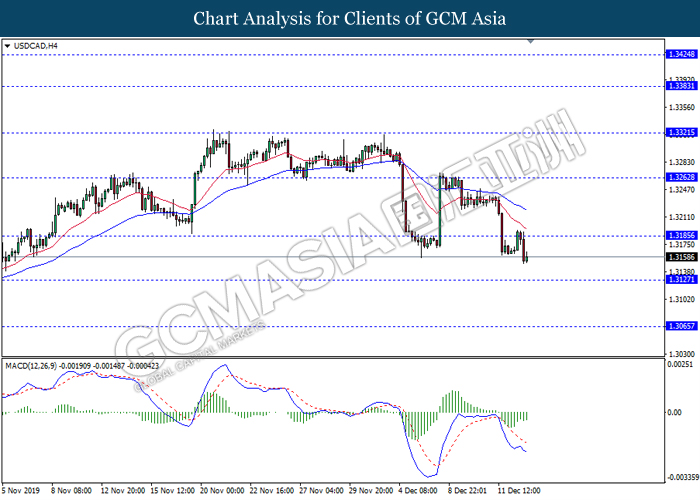Click the 29 Nov 20:00 time label
This screenshot has width=700, height=500.
(x=371, y=490)
